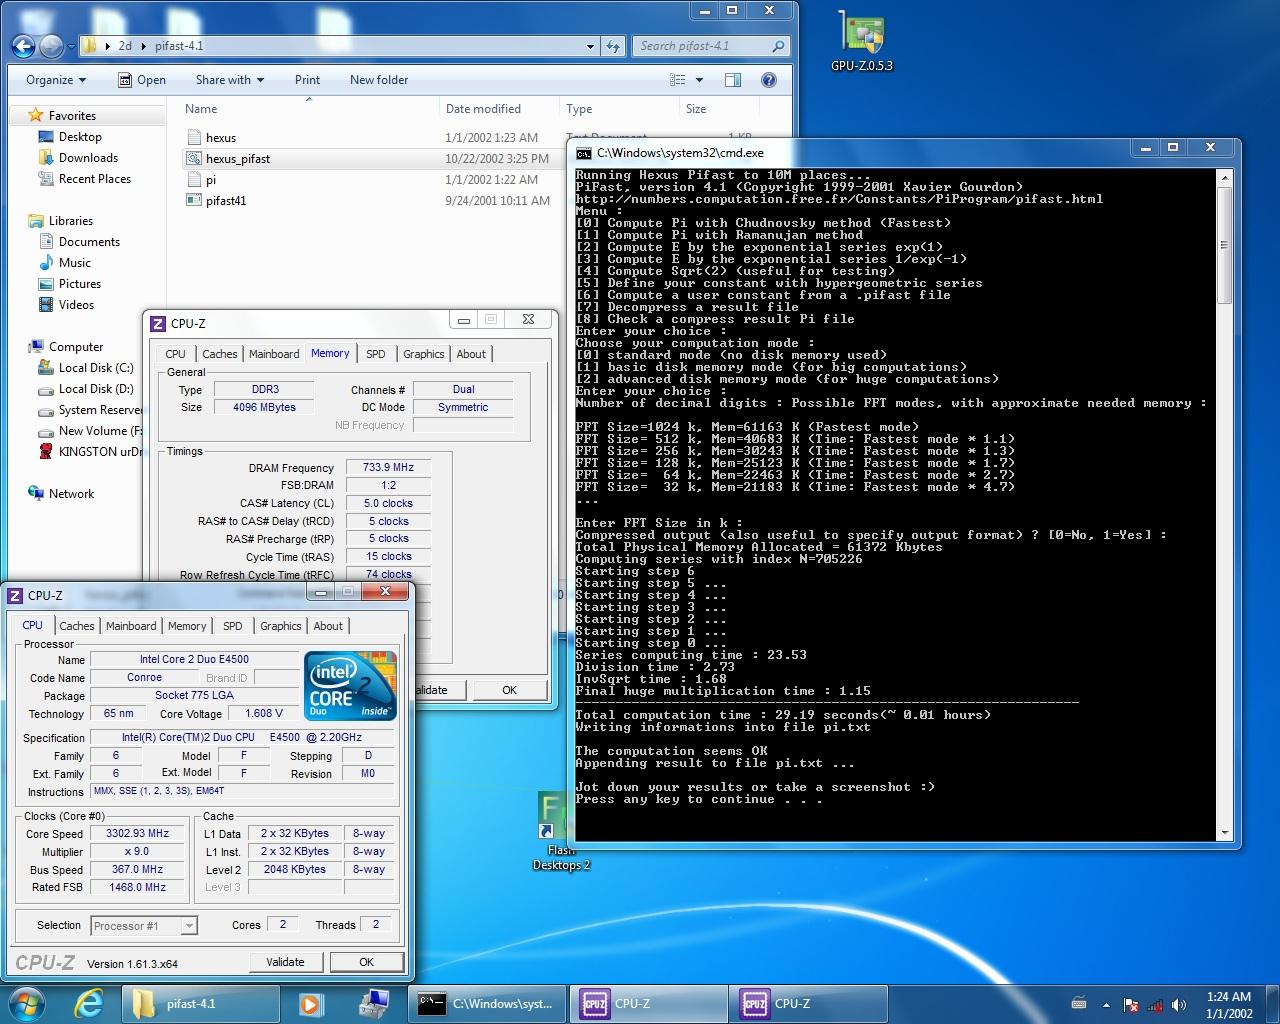1280x1024 pixels.
Task: Click the Favorites star icon in sidebar
Action: [x=36, y=115]
